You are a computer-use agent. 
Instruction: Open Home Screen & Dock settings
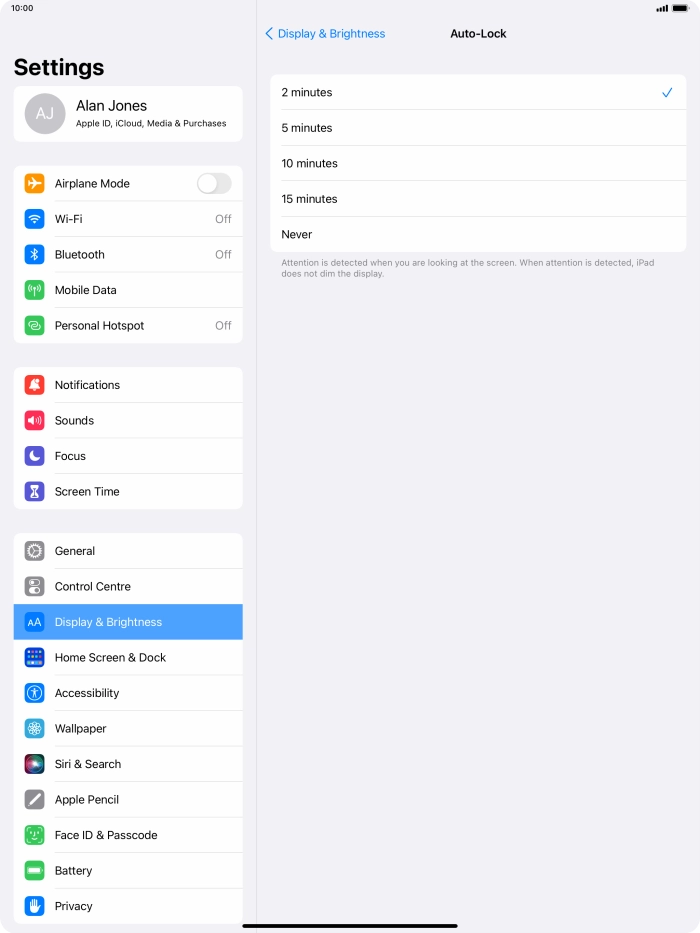pos(128,658)
